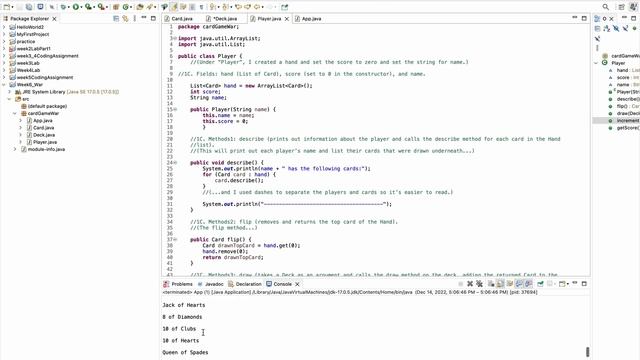Viewport: 640px width, 360px height.
Task: Open the Run button dropdown arrow
Action: point(81,7)
